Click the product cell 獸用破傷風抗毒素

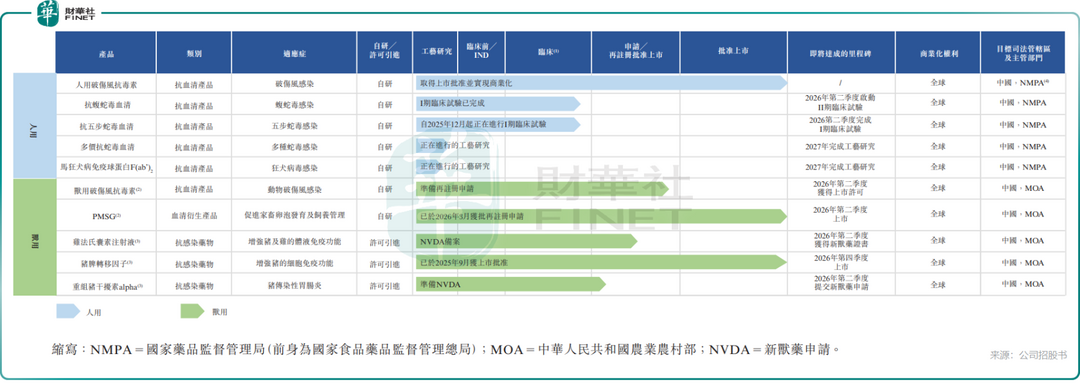click(x=106, y=189)
